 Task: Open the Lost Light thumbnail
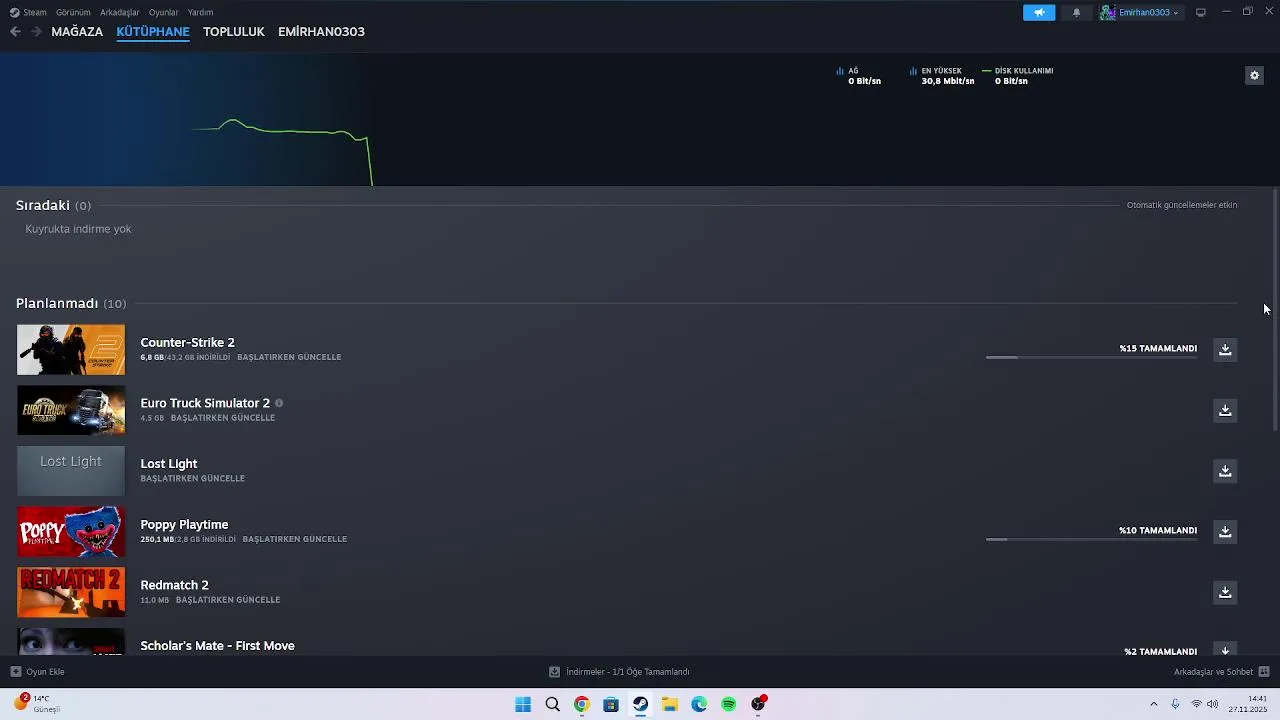71,471
